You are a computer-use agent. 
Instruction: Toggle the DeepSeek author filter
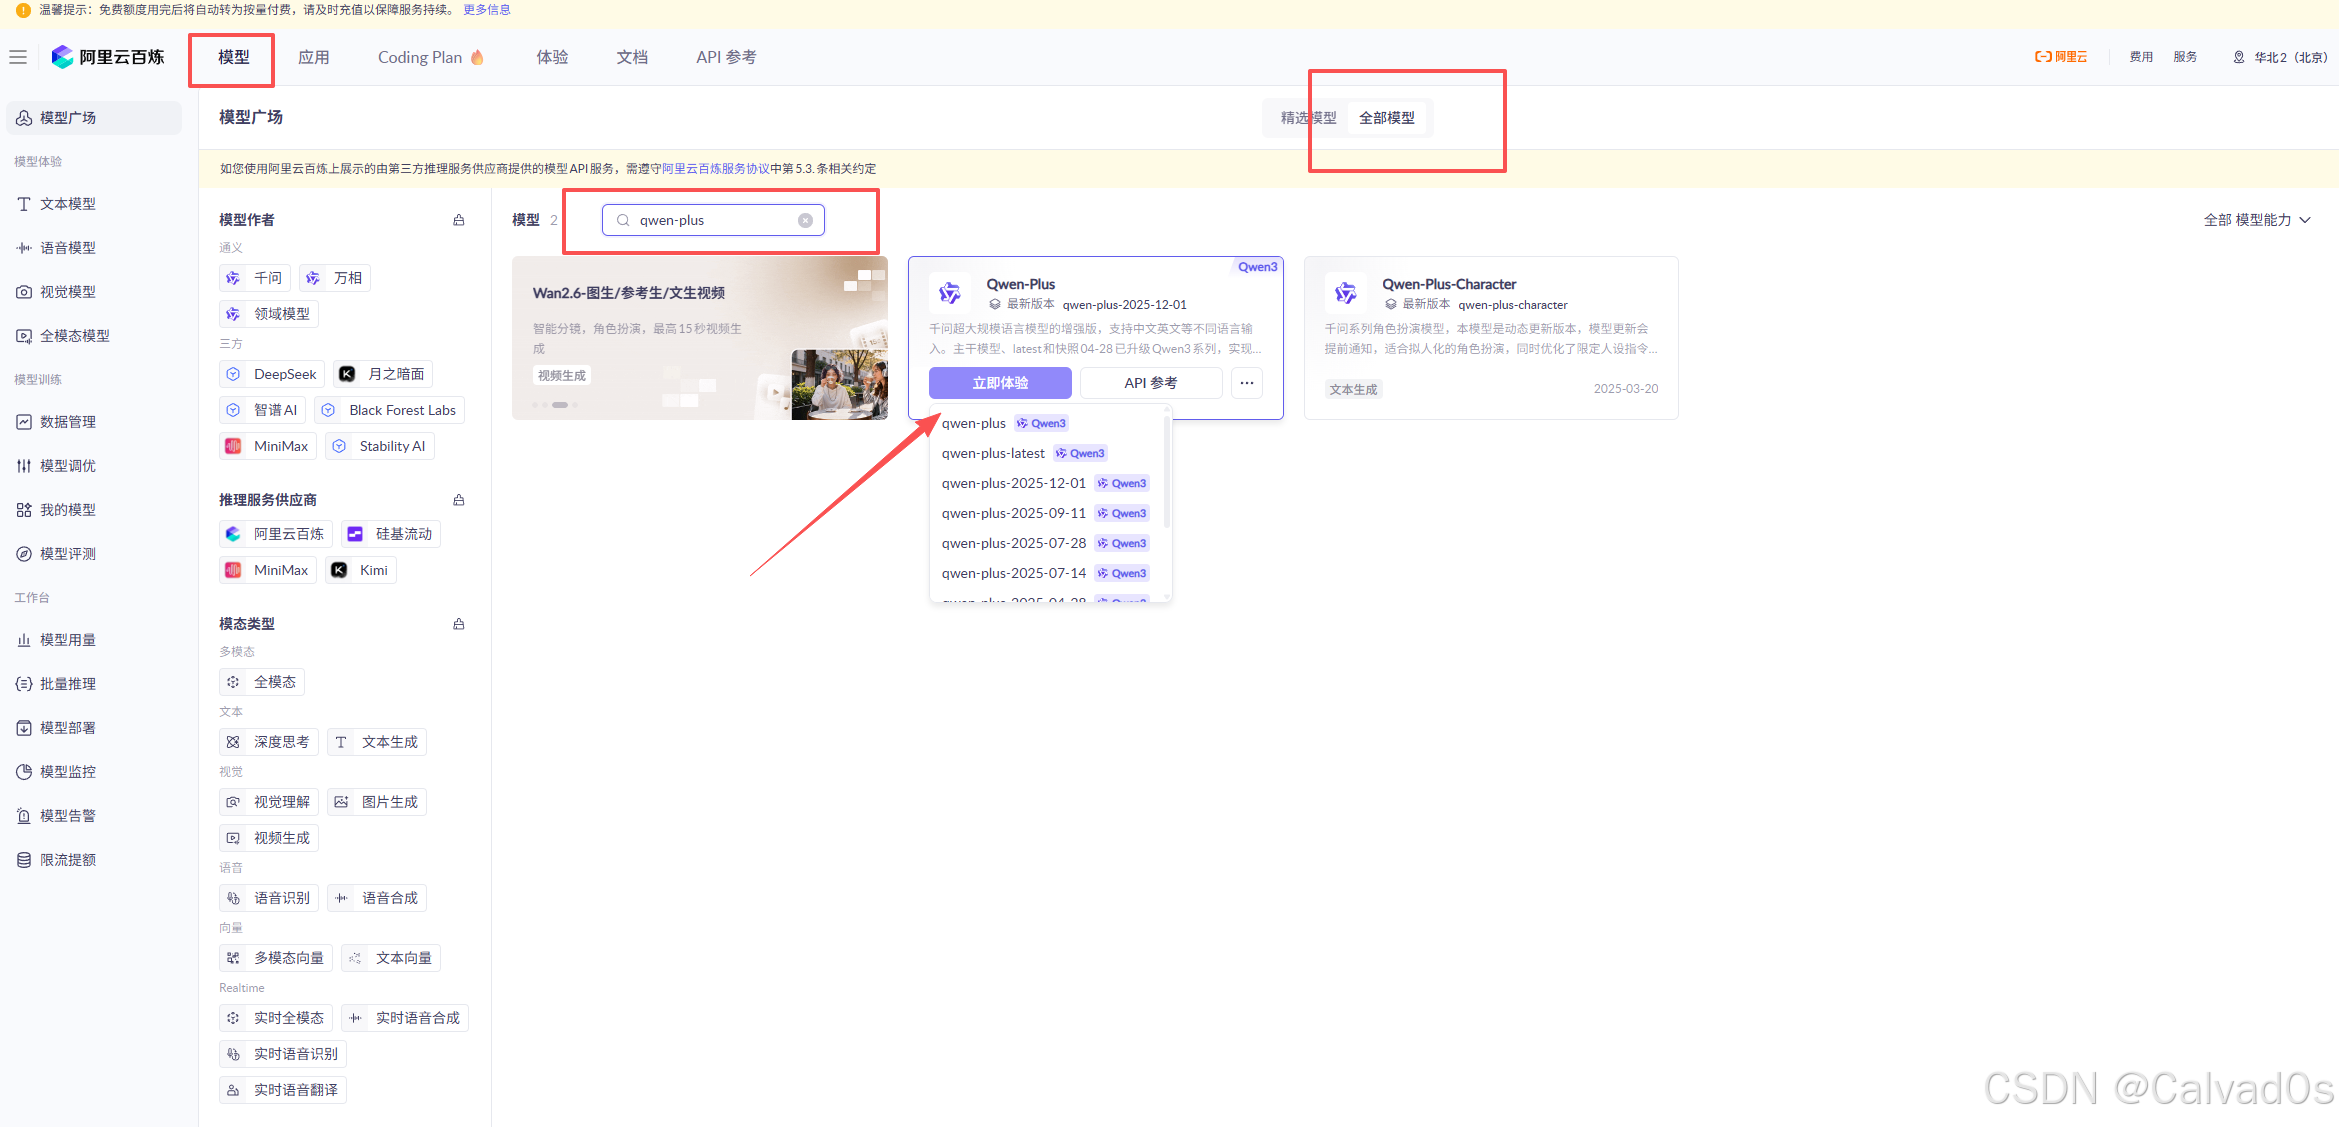click(x=273, y=374)
